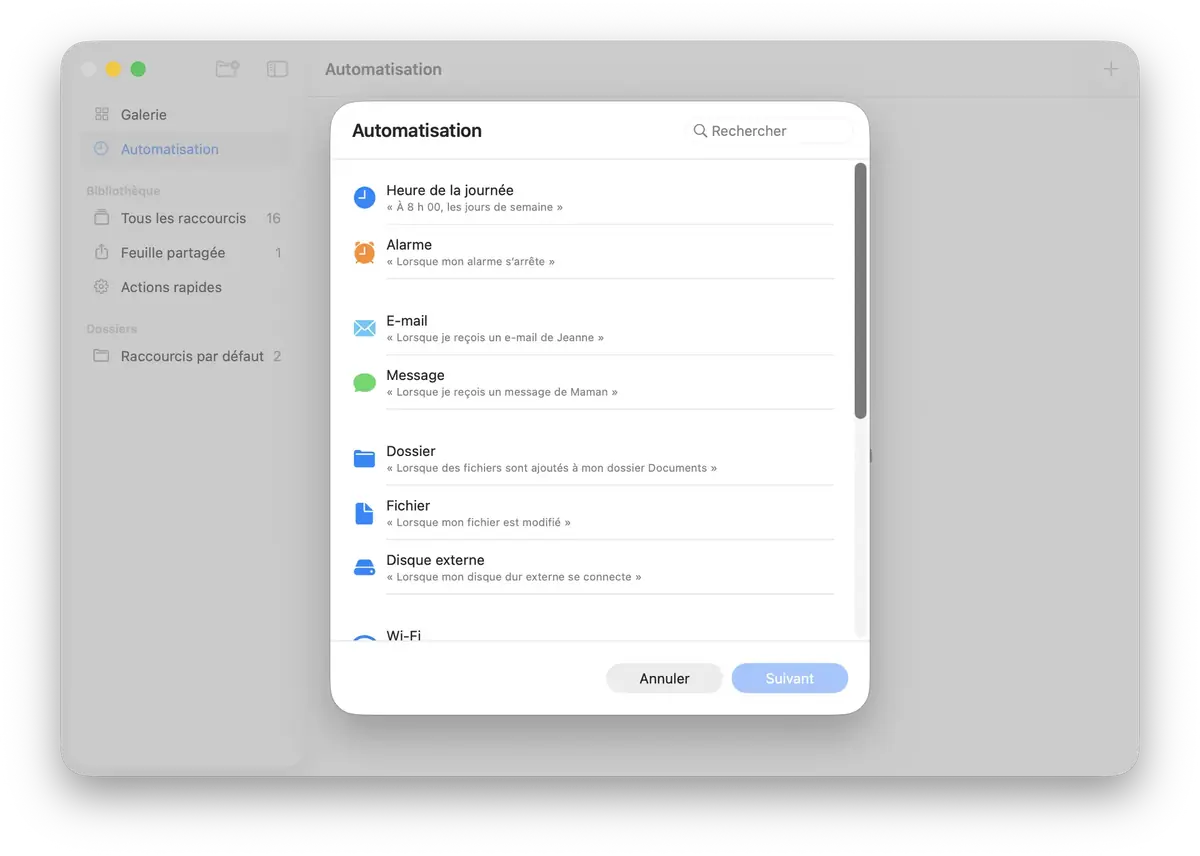Select the Heure de la journée clock icon

point(364,197)
